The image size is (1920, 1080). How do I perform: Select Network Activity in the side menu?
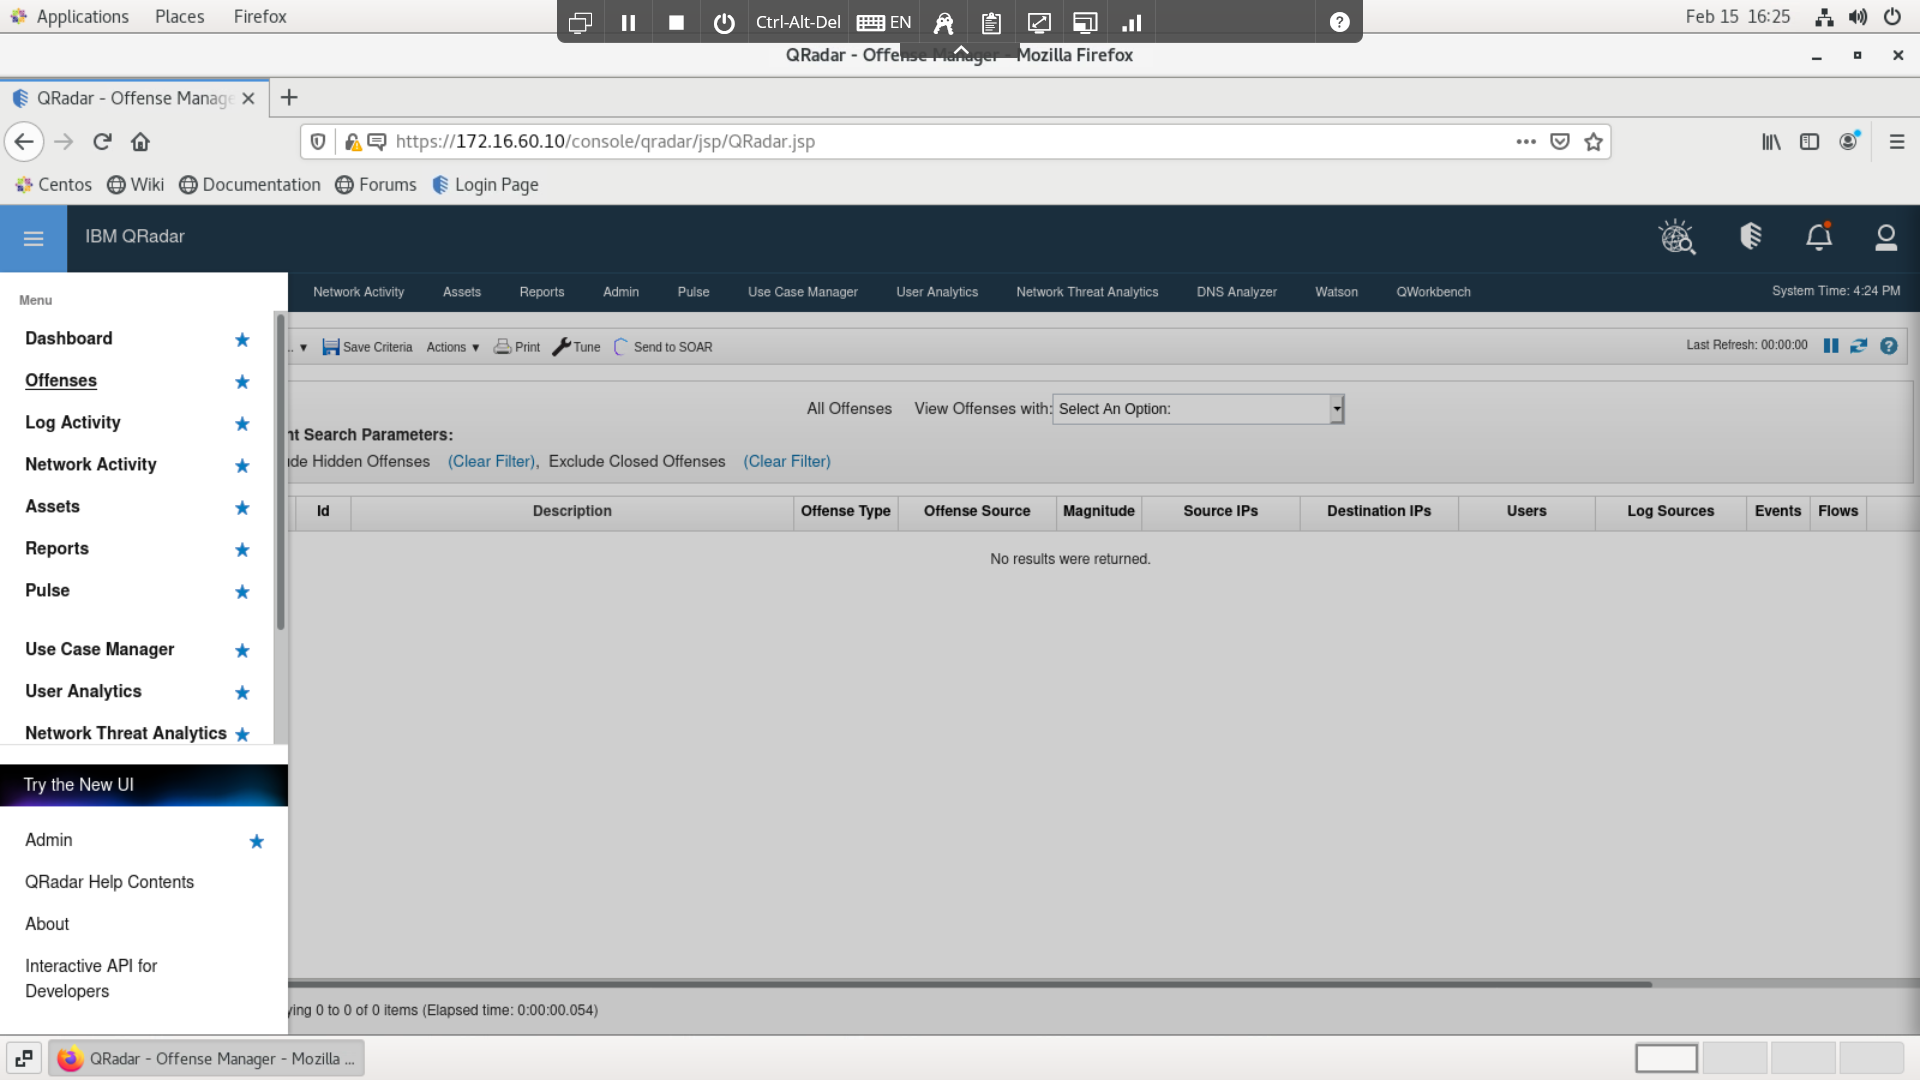[x=91, y=464]
